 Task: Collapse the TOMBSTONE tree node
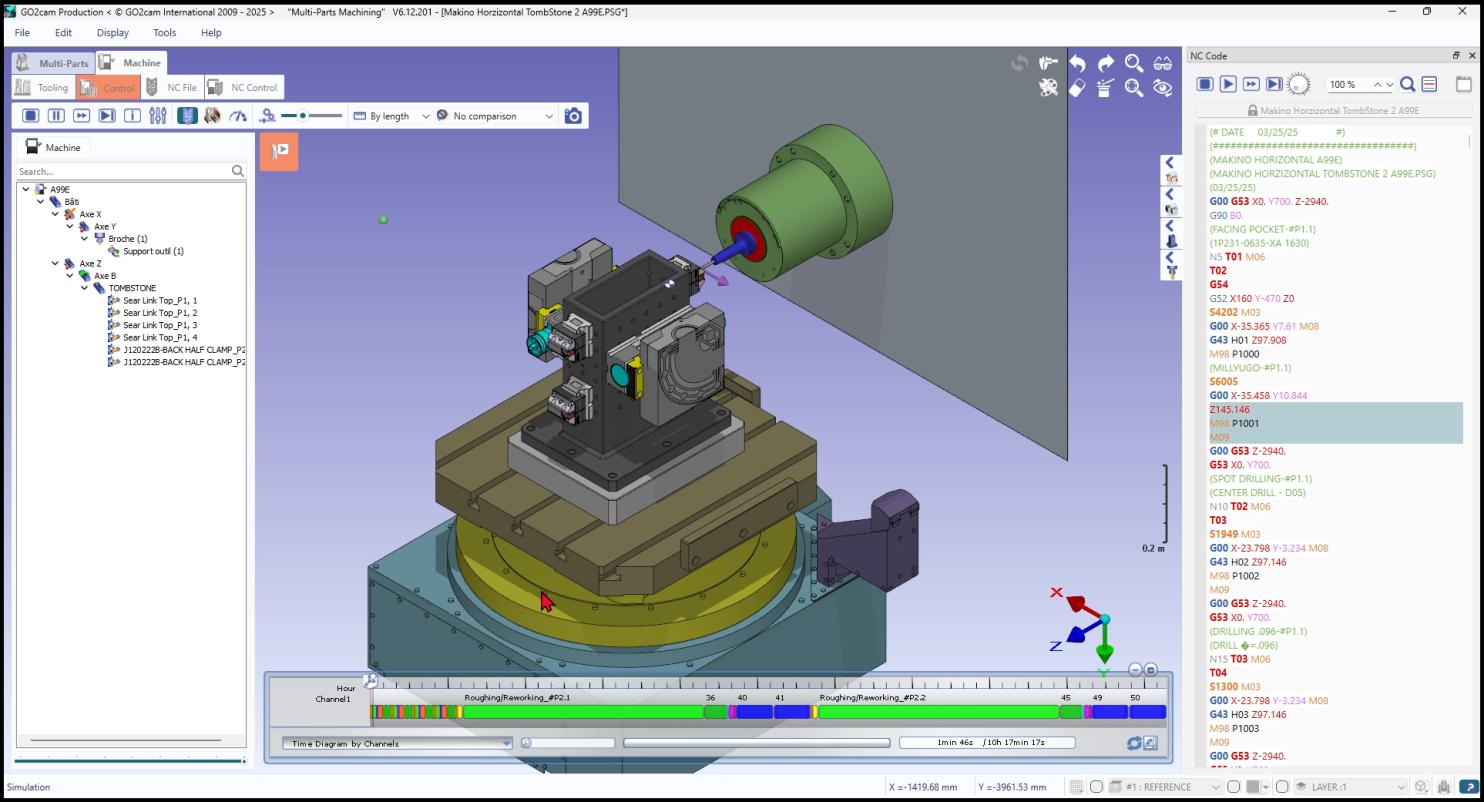point(84,288)
